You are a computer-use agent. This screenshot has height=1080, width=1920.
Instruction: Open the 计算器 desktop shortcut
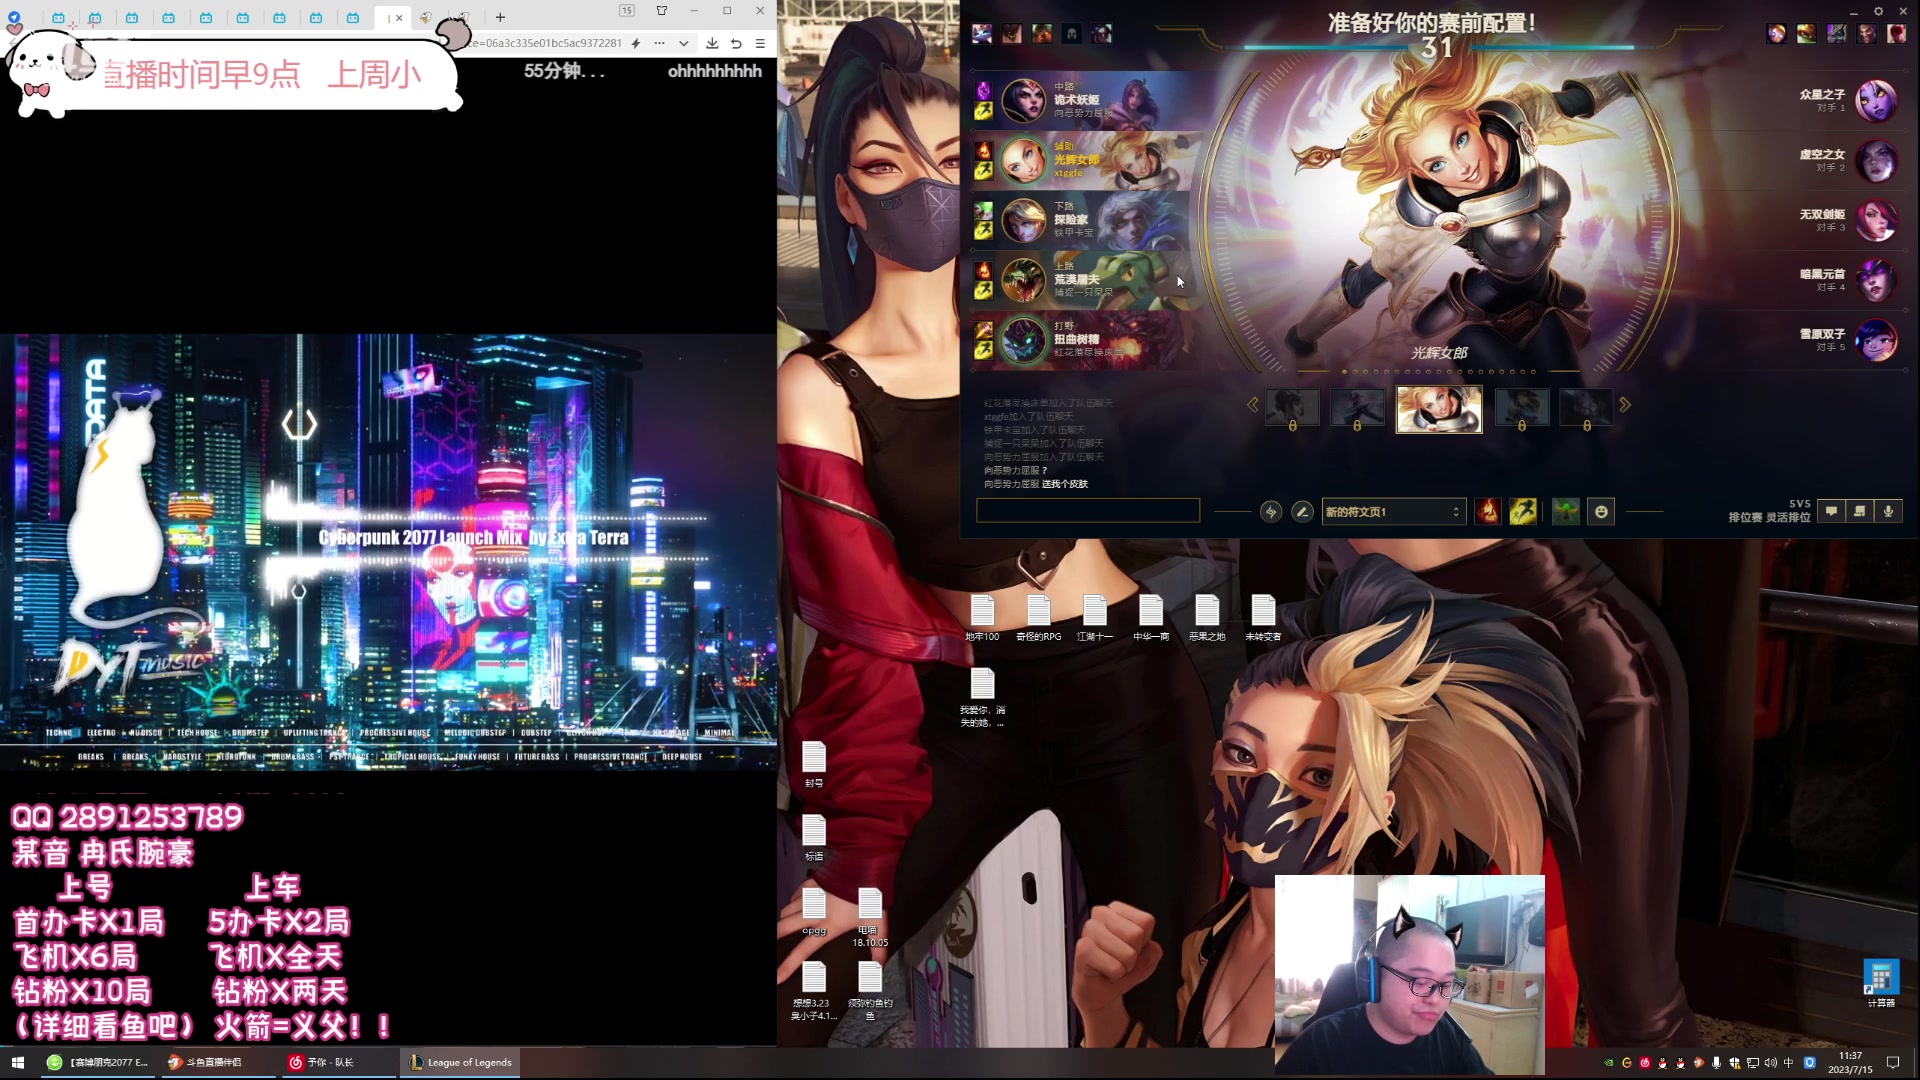[x=1881, y=983]
